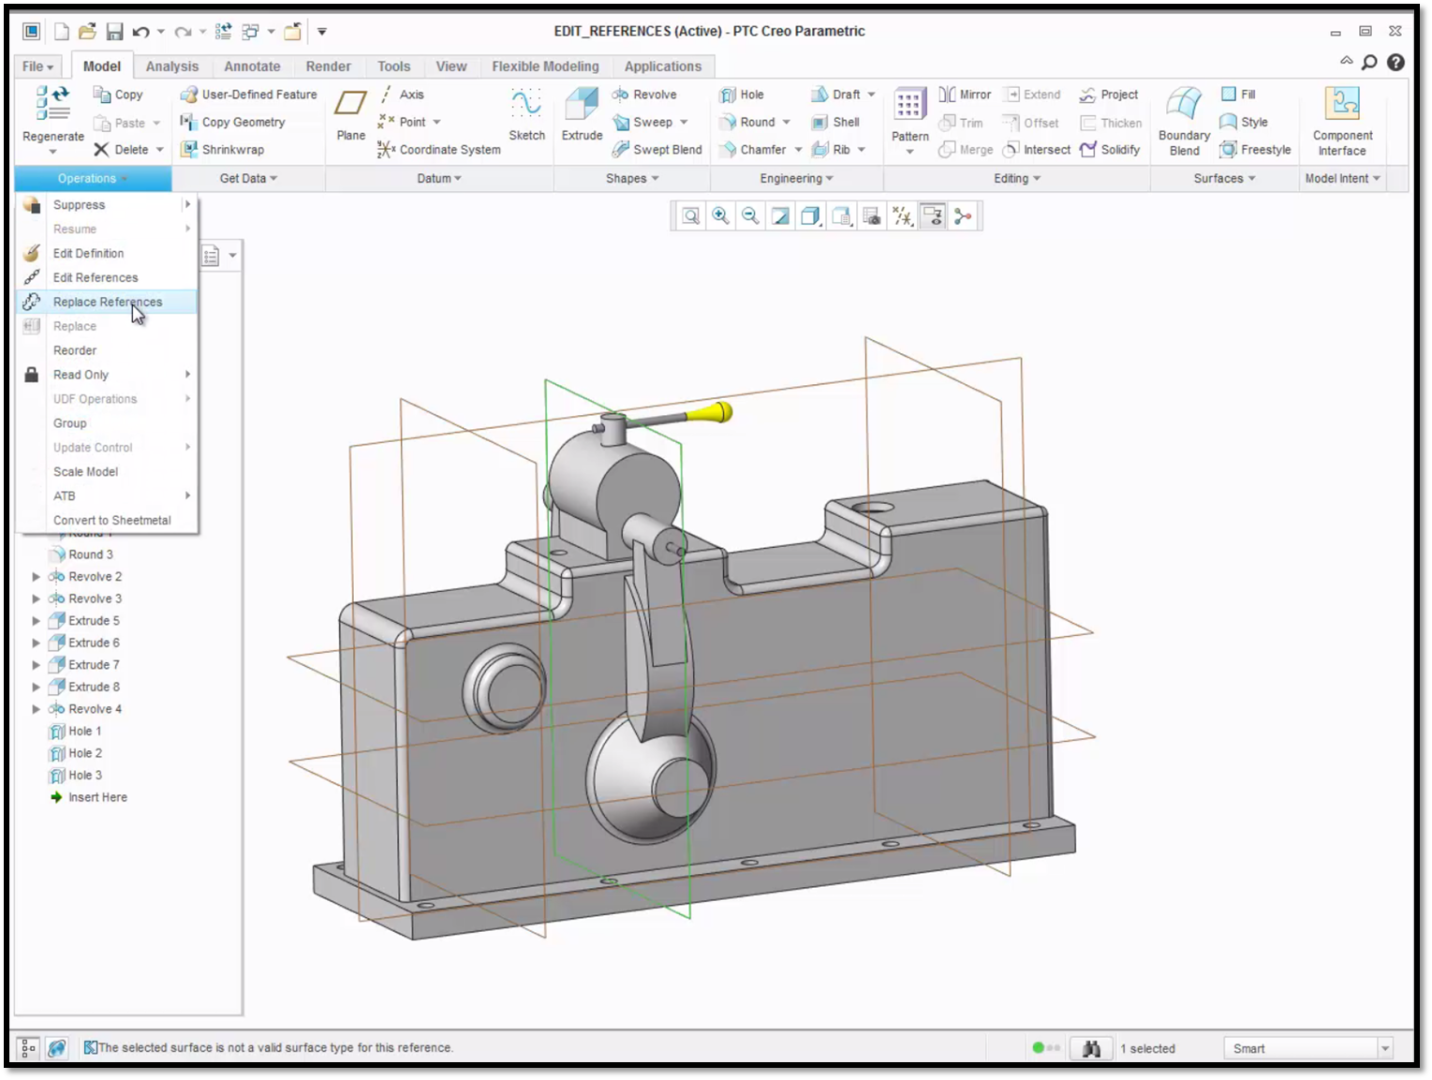1432x1080 pixels.
Task: Open the Shapes group overflow
Action: point(632,179)
